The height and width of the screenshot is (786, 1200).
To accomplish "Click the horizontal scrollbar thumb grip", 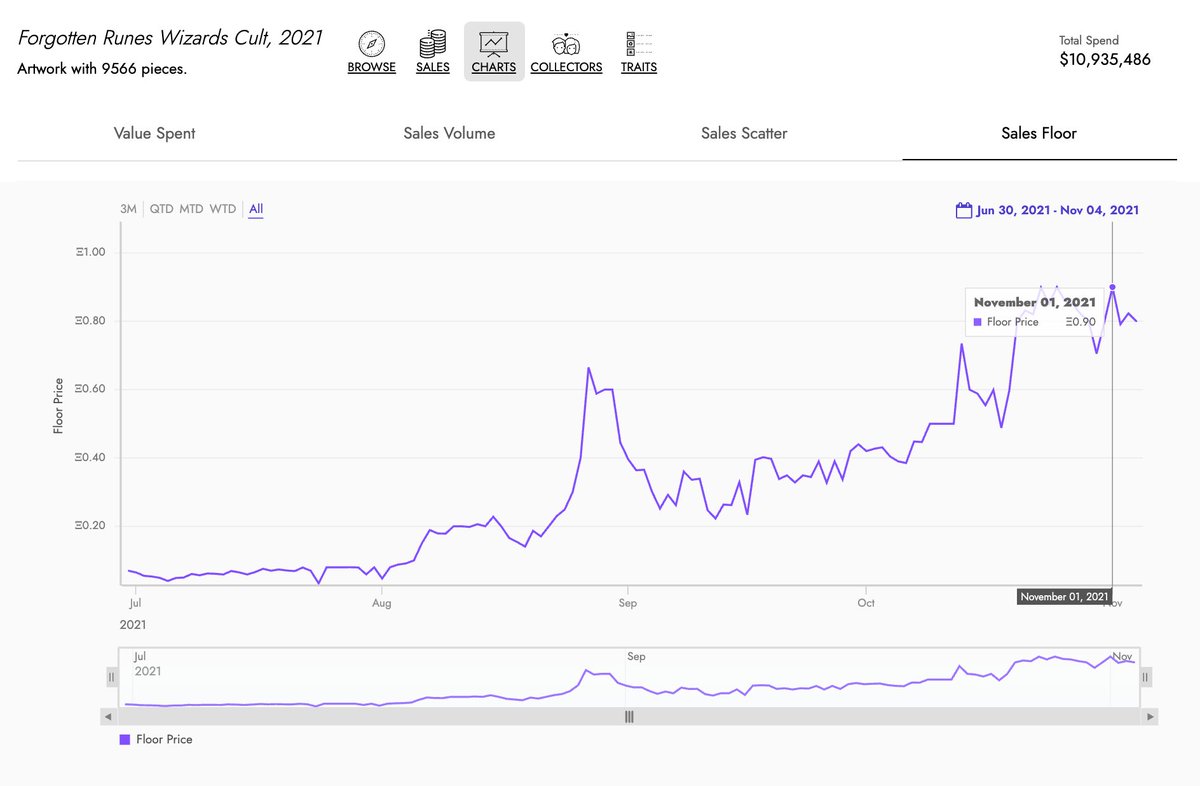I will [x=629, y=717].
